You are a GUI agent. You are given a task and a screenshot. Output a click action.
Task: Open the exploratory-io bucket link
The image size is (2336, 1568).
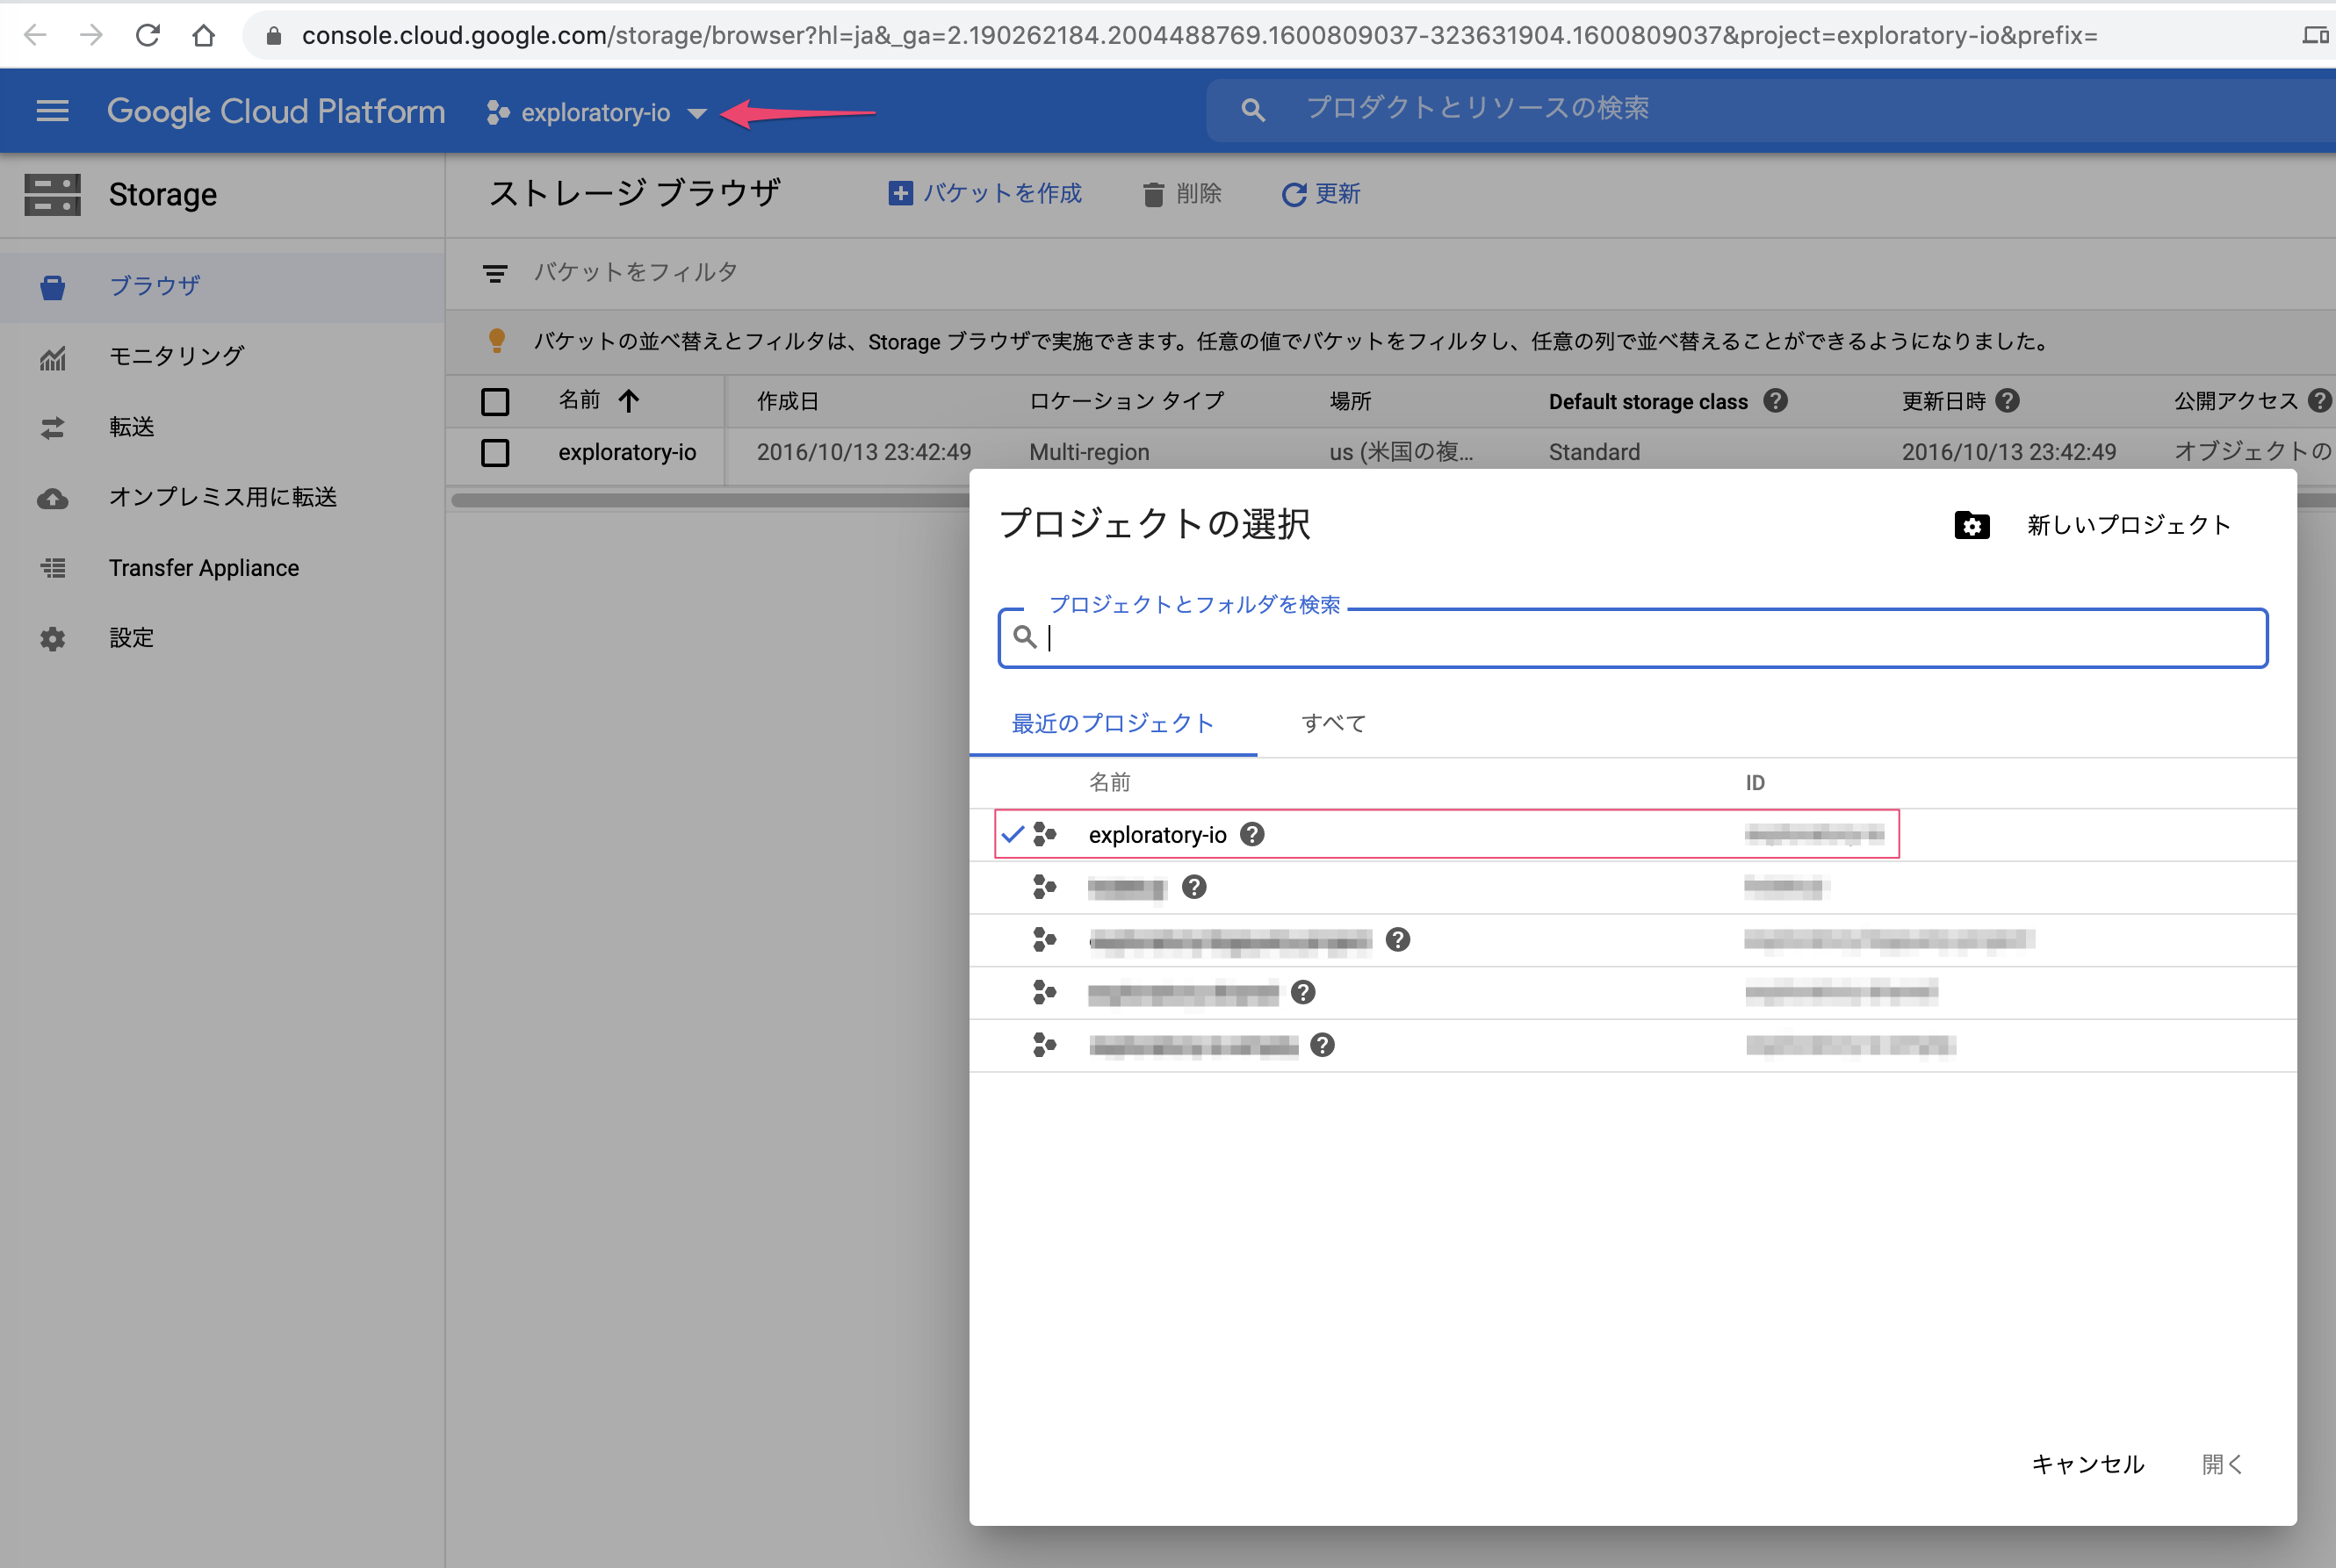tap(627, 452)
